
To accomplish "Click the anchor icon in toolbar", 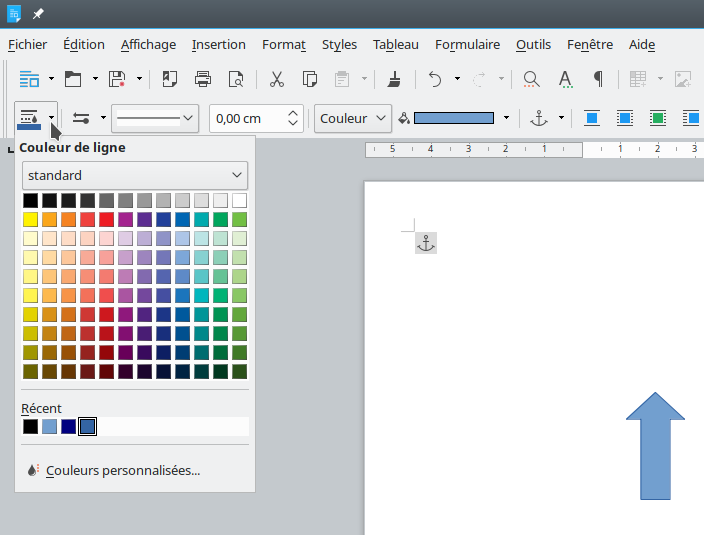I will (539, 118).
